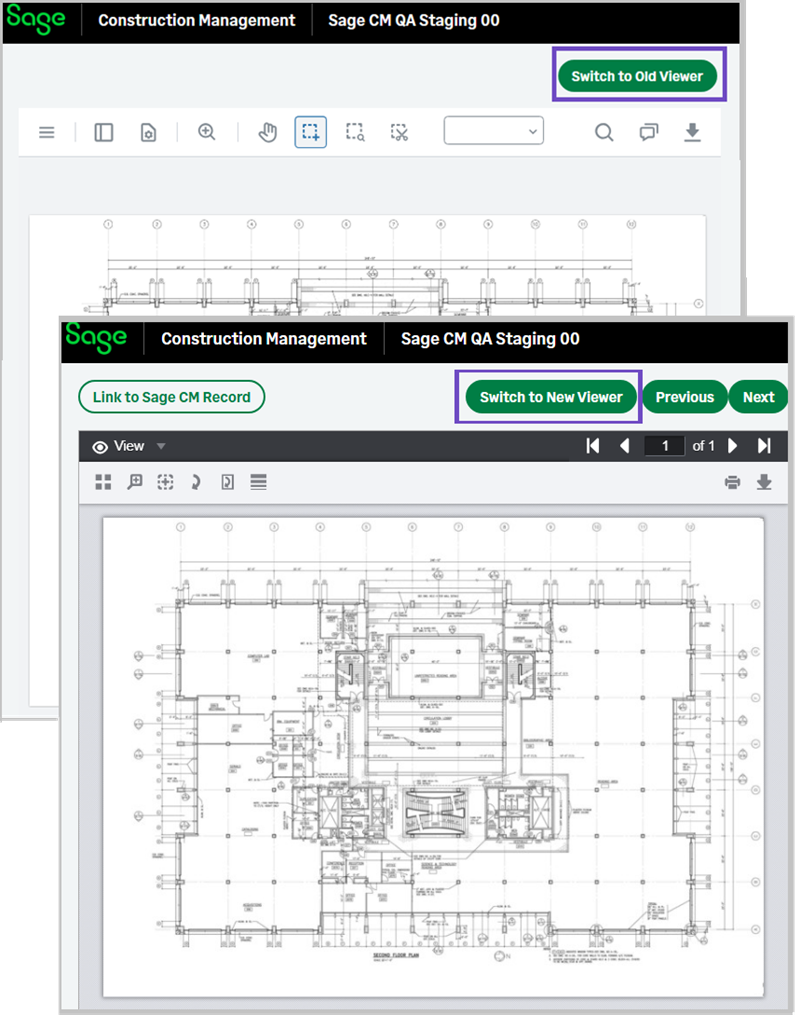Click the zoom-in icon in the old viewer toolbar
This screenshot has height=1027, width=800.
(x=134, y=483)
